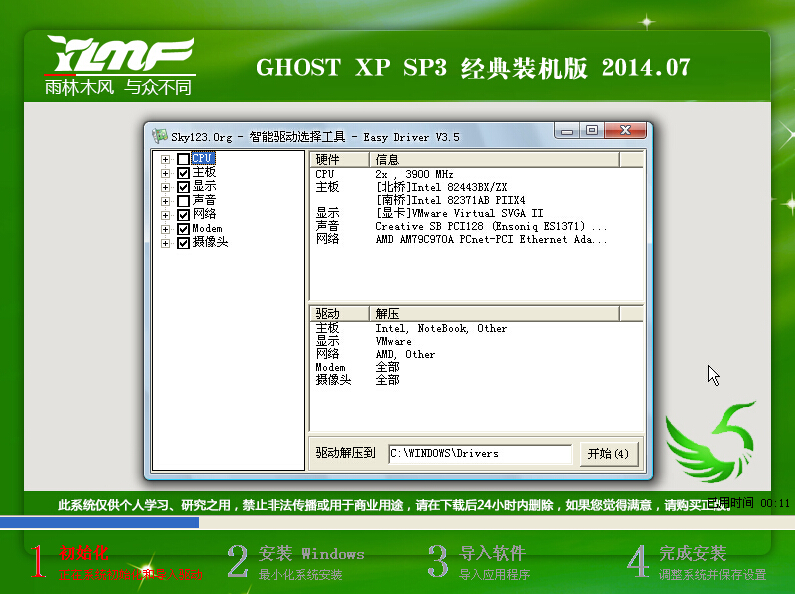Select the 声音 tree label
Screen dimensions: 795x594
(204, 200)
